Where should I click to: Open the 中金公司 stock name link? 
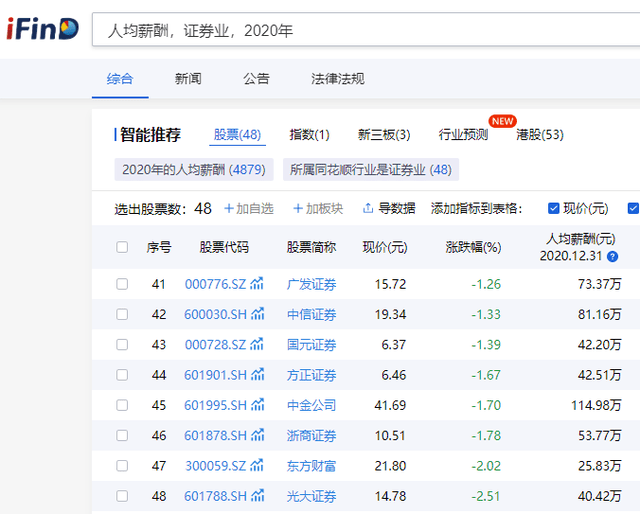[311, 405]
